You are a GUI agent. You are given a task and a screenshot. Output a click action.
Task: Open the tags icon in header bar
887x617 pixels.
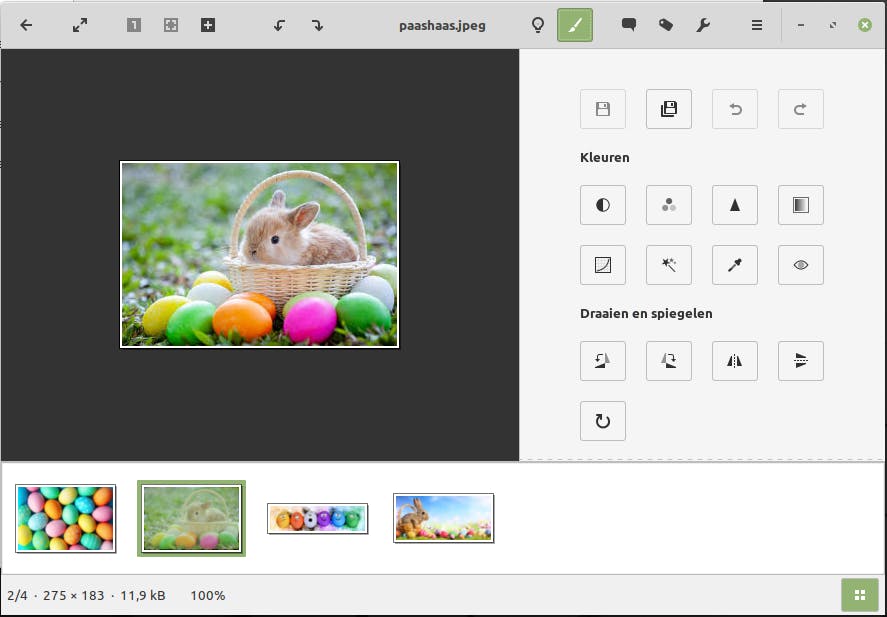pyautogui.click(x=666, y=25)
